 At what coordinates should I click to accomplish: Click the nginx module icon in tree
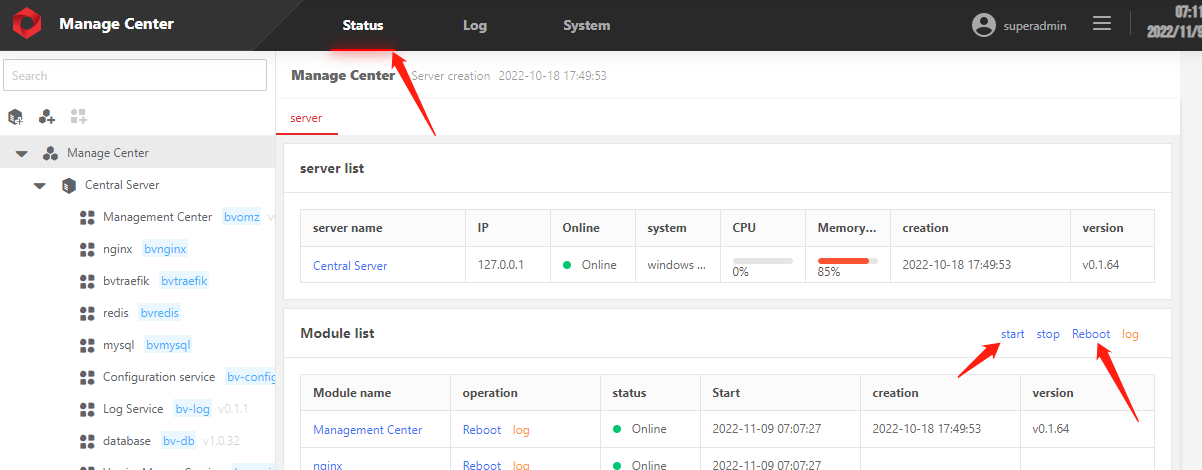pyautogui.click(x=86, y=249)
